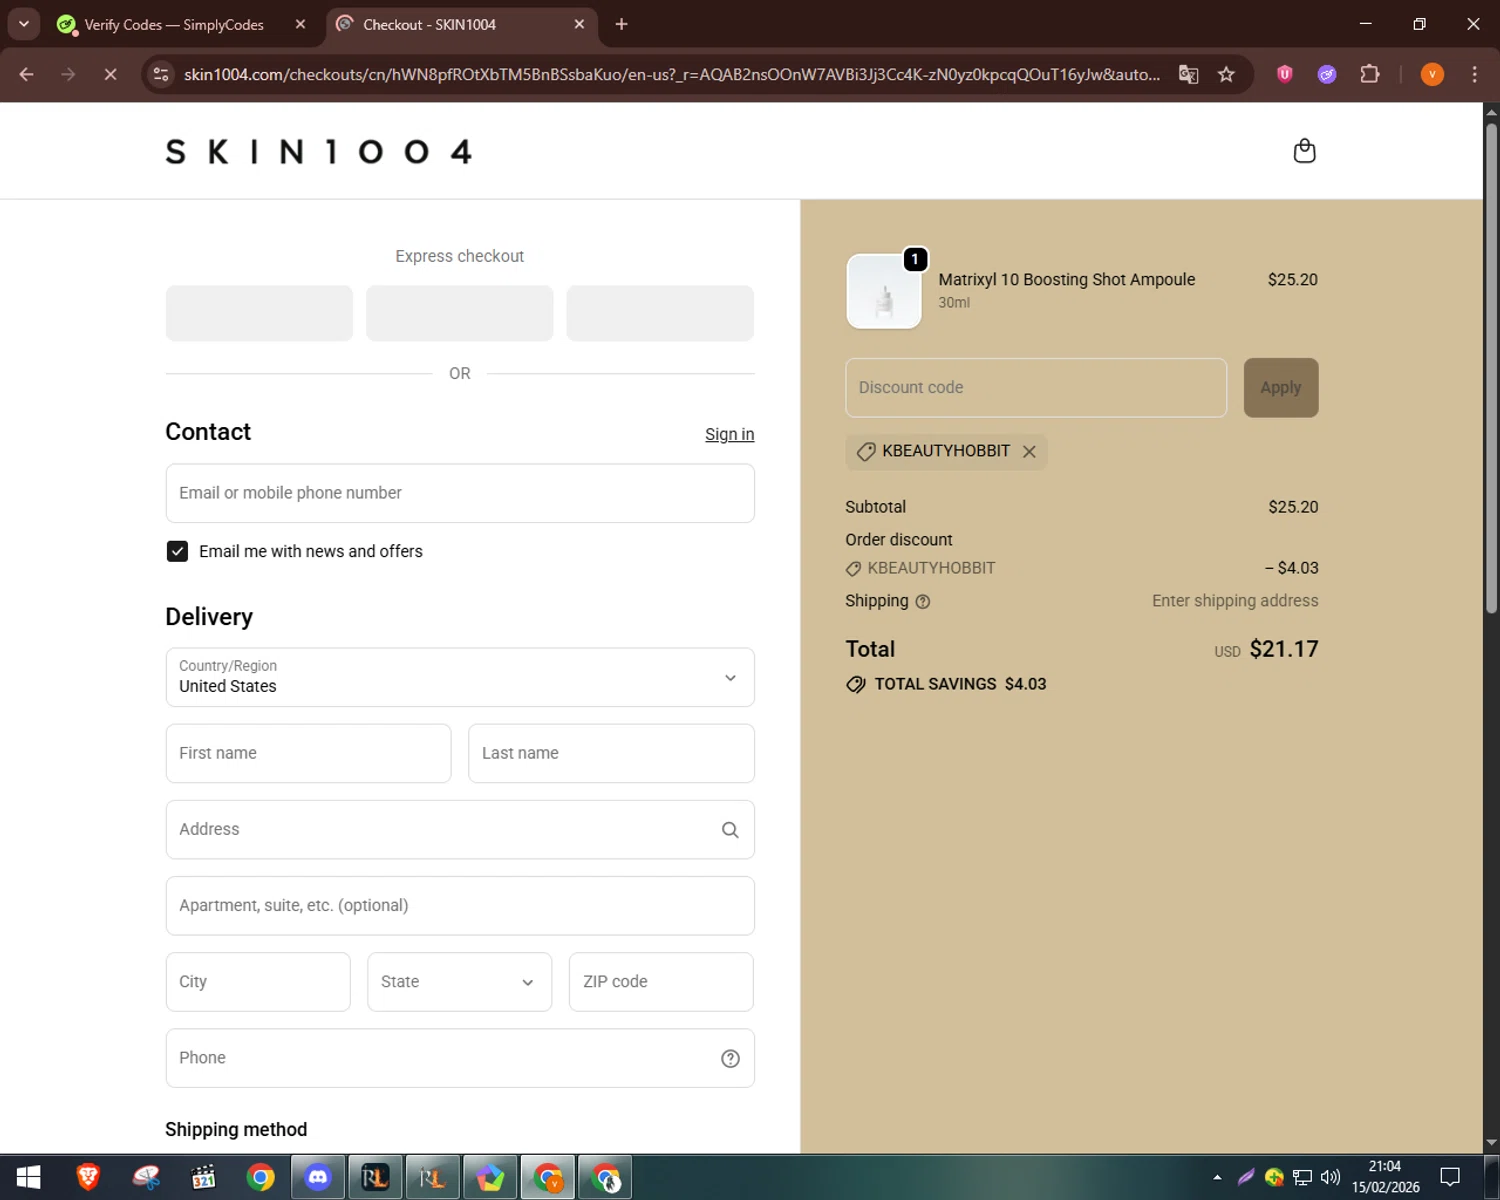Click the Matrixyl 10 Boosting Shot Ampoule thumbnail
The image size is (1500, 1200).
pos(884,291)
